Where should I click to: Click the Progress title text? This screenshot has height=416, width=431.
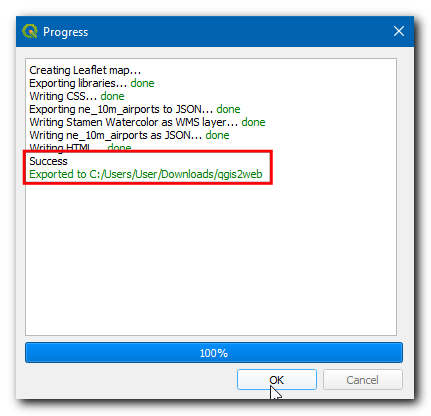click(66, 32)
